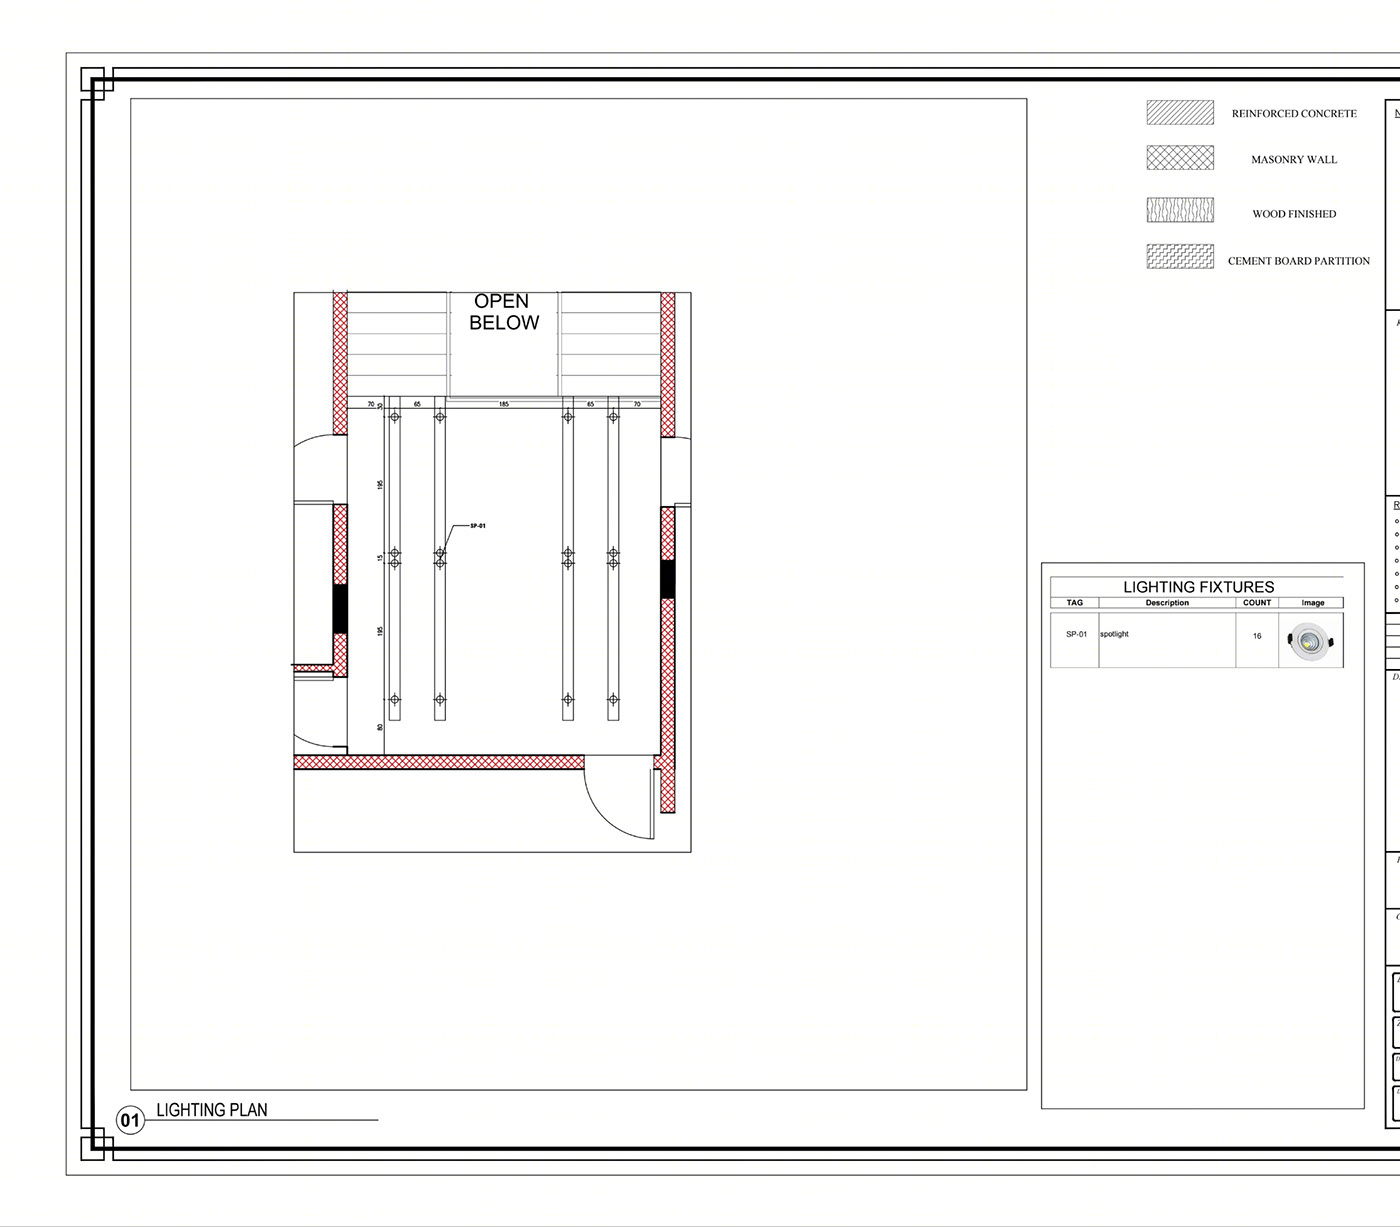Click the SP-01 leader label on plan
Screen dimensions: 1400x1227
478,523
